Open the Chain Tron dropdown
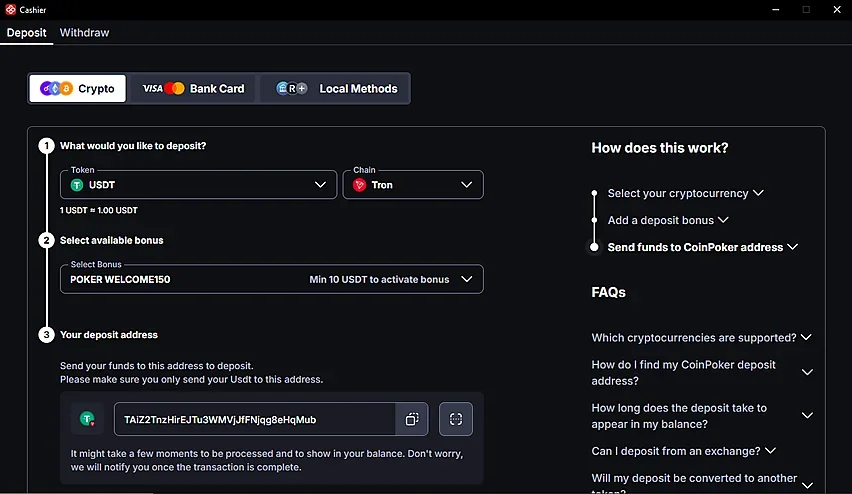 coord(413,185)
